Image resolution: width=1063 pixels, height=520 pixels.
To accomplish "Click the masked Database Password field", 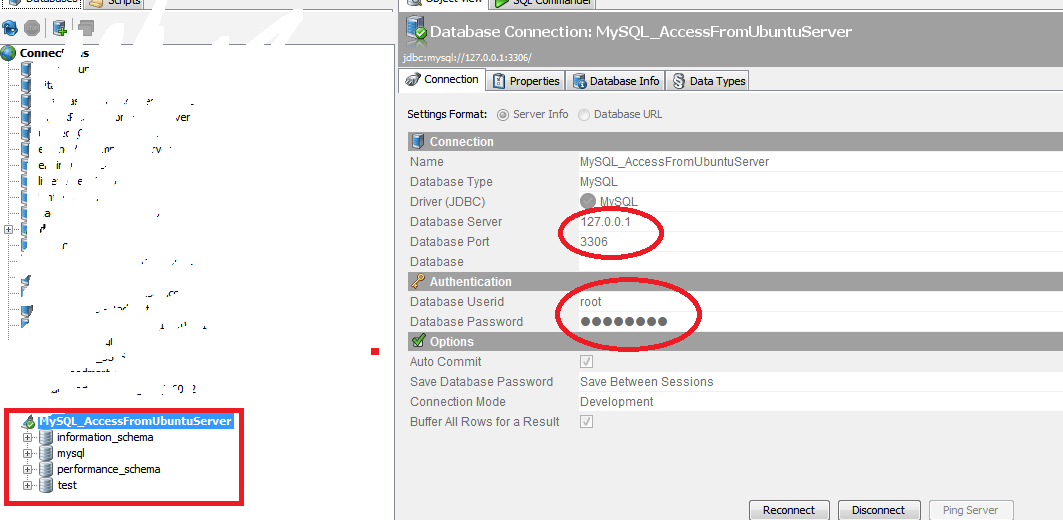I will coord(820,321).
